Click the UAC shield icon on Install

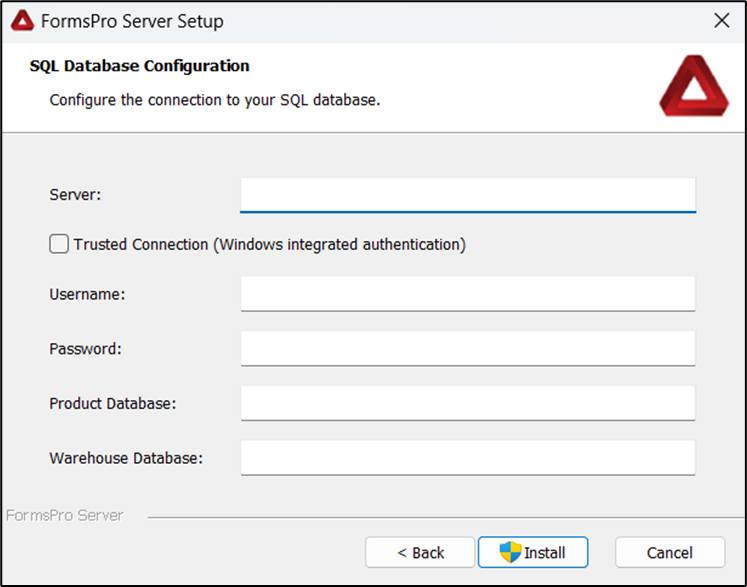click(x=510, y=552)
